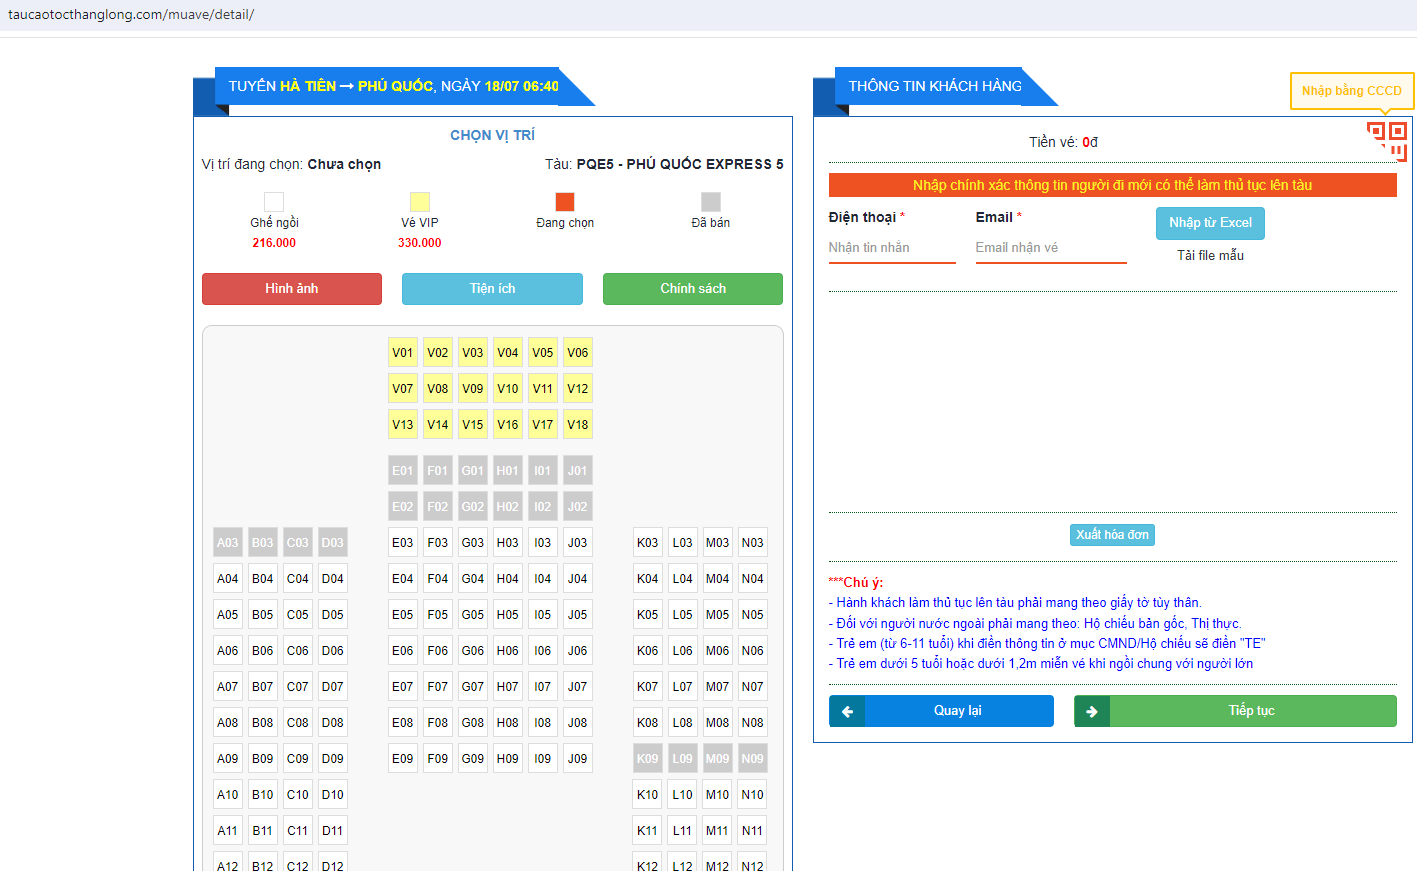Open the Tiện ích tab
Screen dimensions: 1417x871
tap(492, 289)
